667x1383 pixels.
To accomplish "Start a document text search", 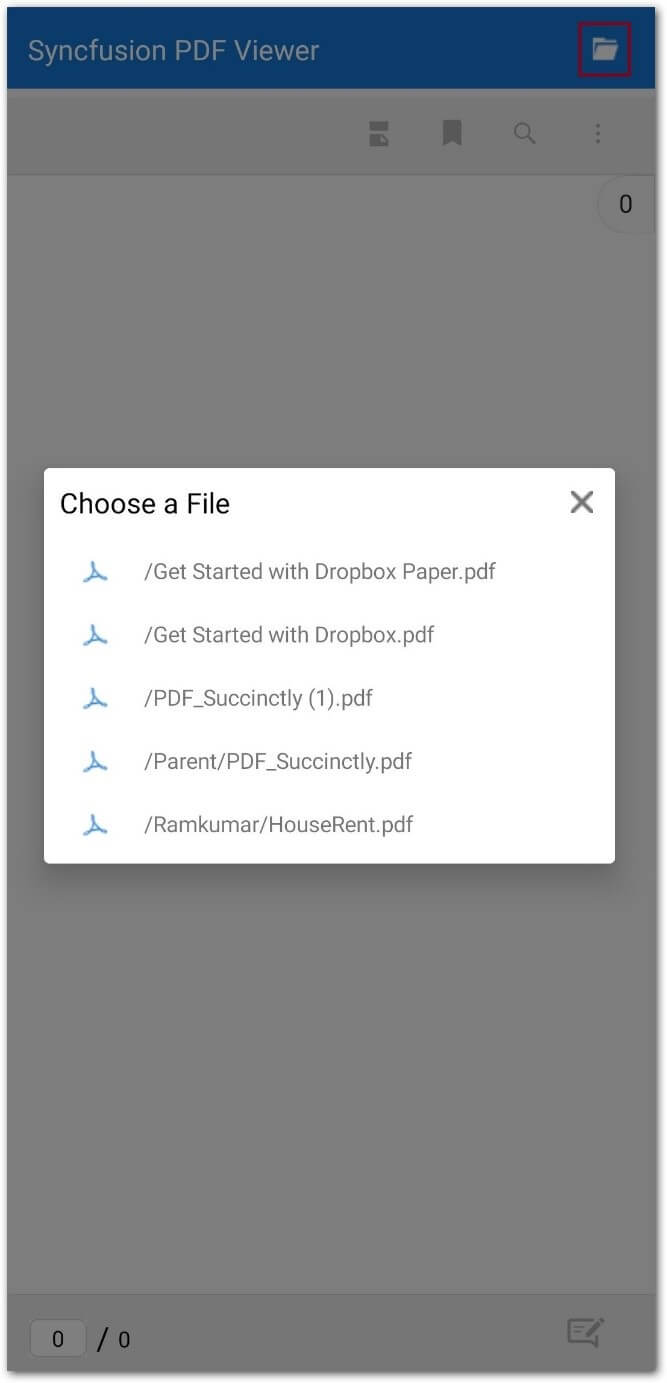I will (524, 133).
